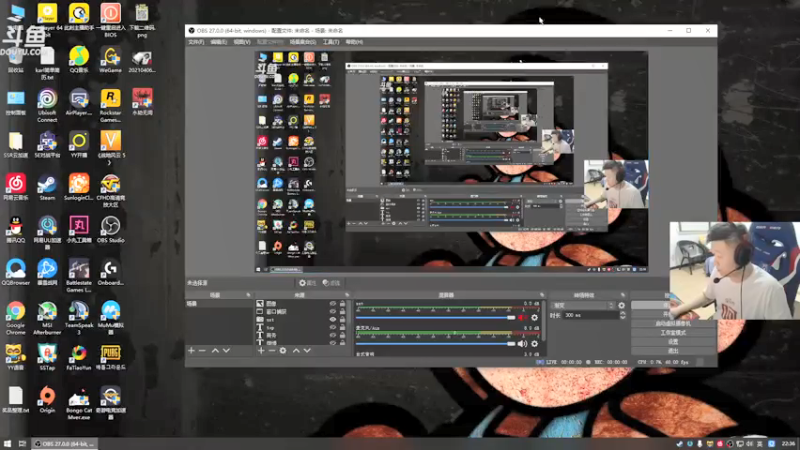Viewport: 800px width, 450px height.
Task: Toggle lock on 窗口捕获 source
Action: coord(342,311)
